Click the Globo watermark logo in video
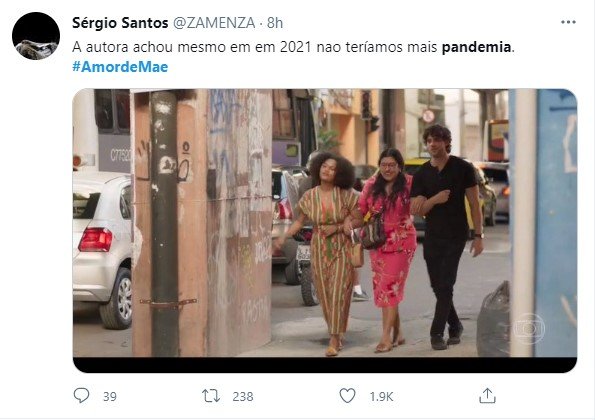 click(529, 329)
